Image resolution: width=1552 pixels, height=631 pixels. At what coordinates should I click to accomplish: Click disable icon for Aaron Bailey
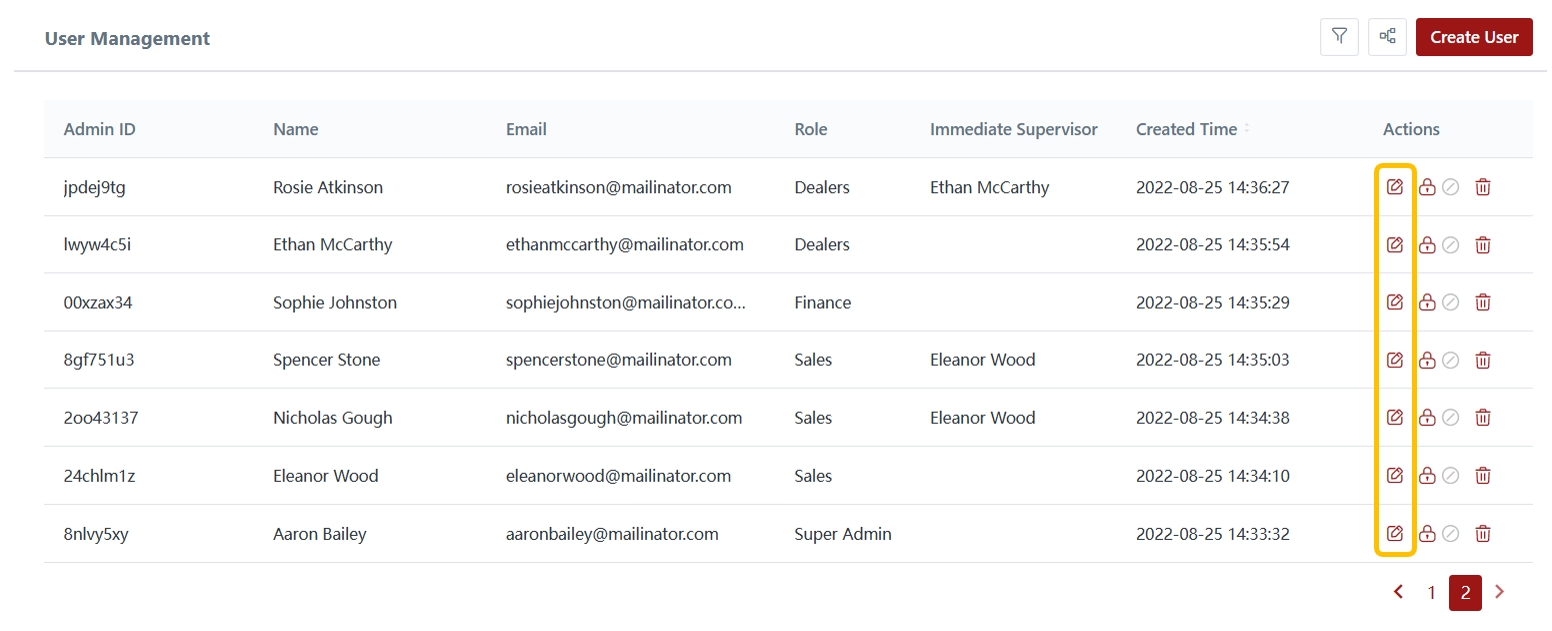1451,534
